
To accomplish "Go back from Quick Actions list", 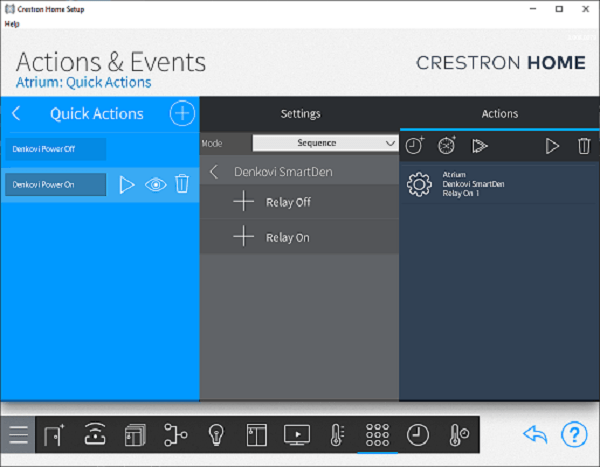I will (16, 113).
